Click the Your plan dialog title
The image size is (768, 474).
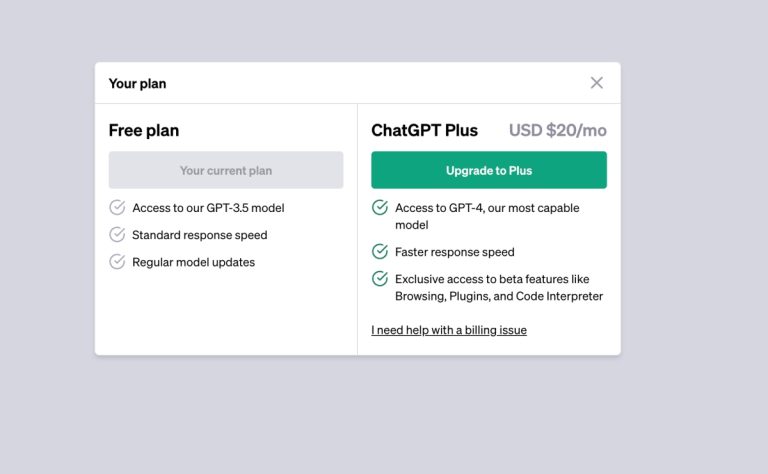click(x=138, y=83)
